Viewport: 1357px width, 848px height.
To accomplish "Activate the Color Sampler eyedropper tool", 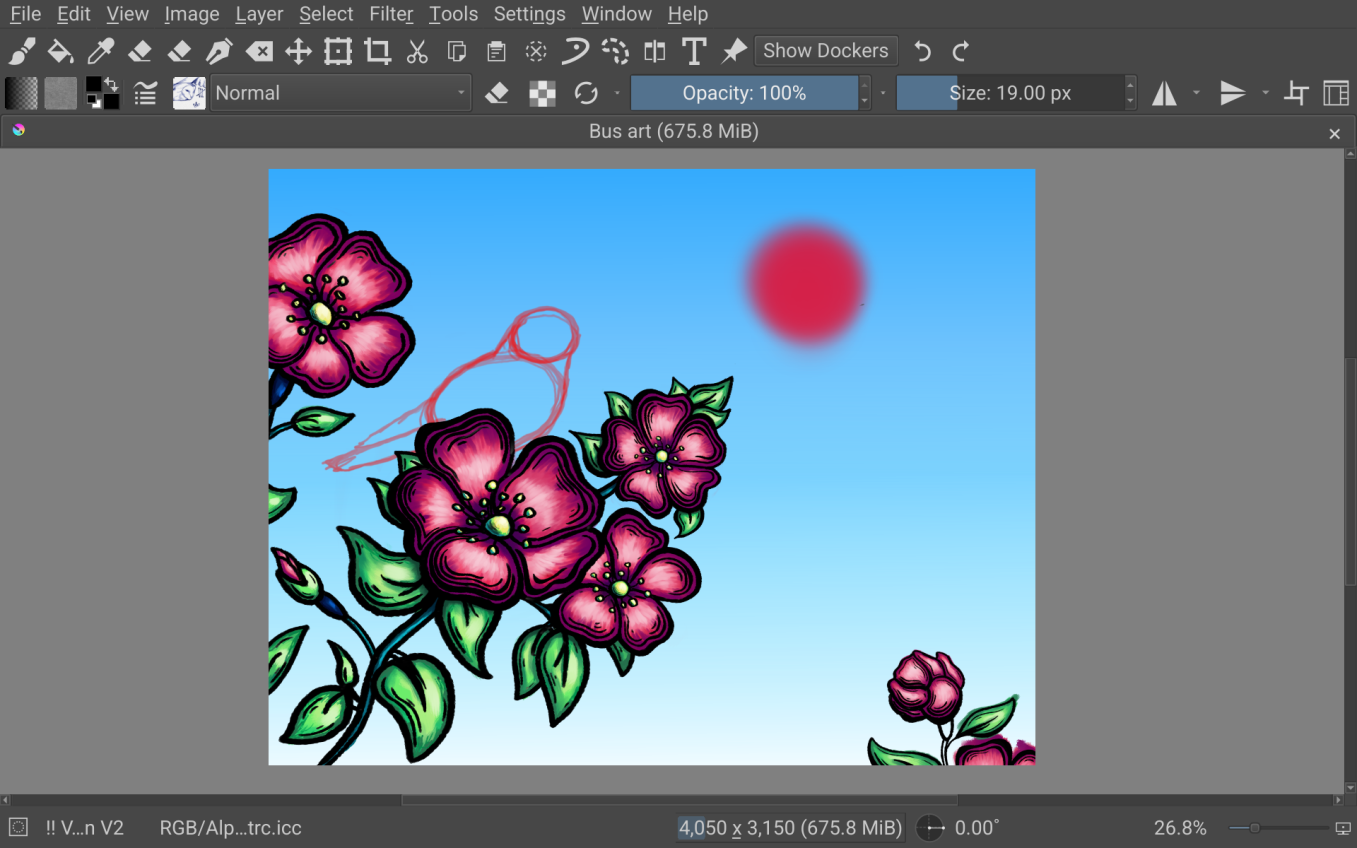I will [100, 51].
